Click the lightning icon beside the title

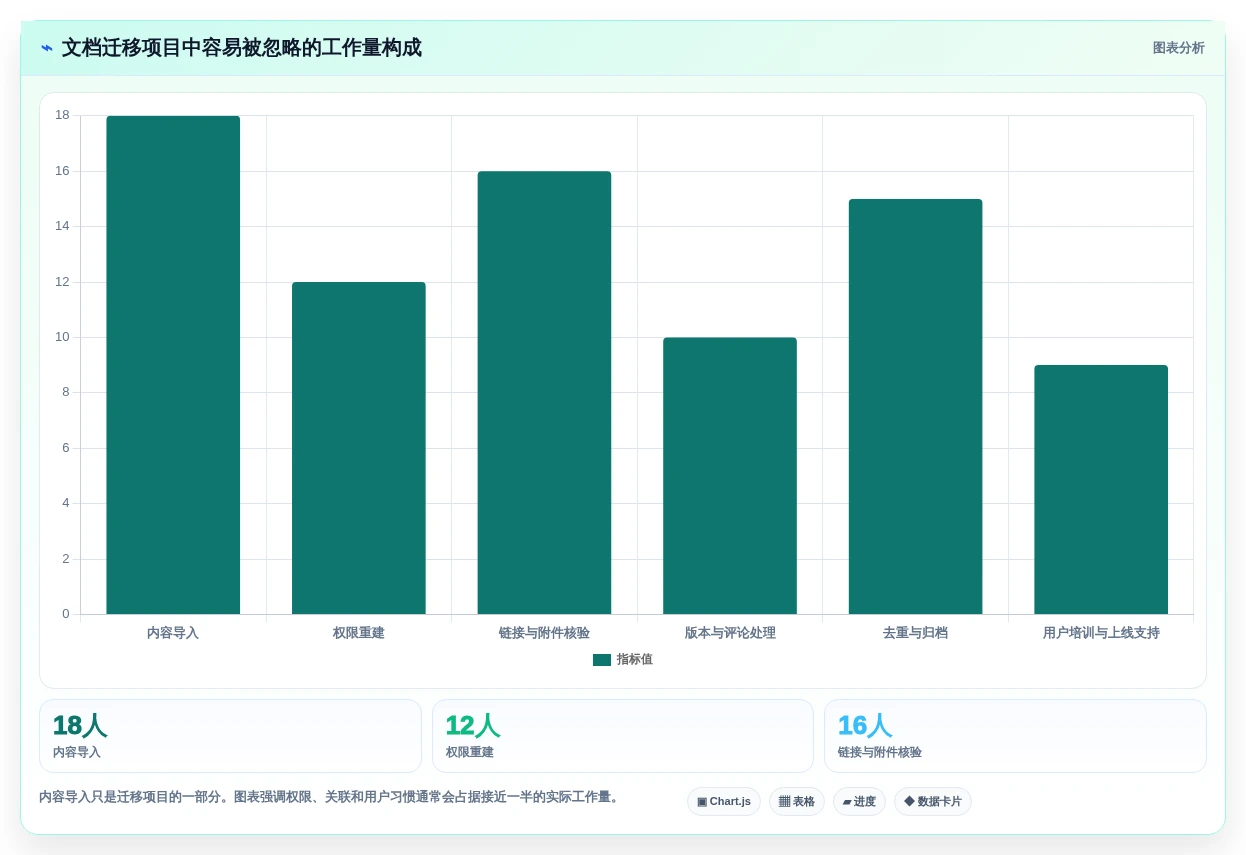pos(47,48)
